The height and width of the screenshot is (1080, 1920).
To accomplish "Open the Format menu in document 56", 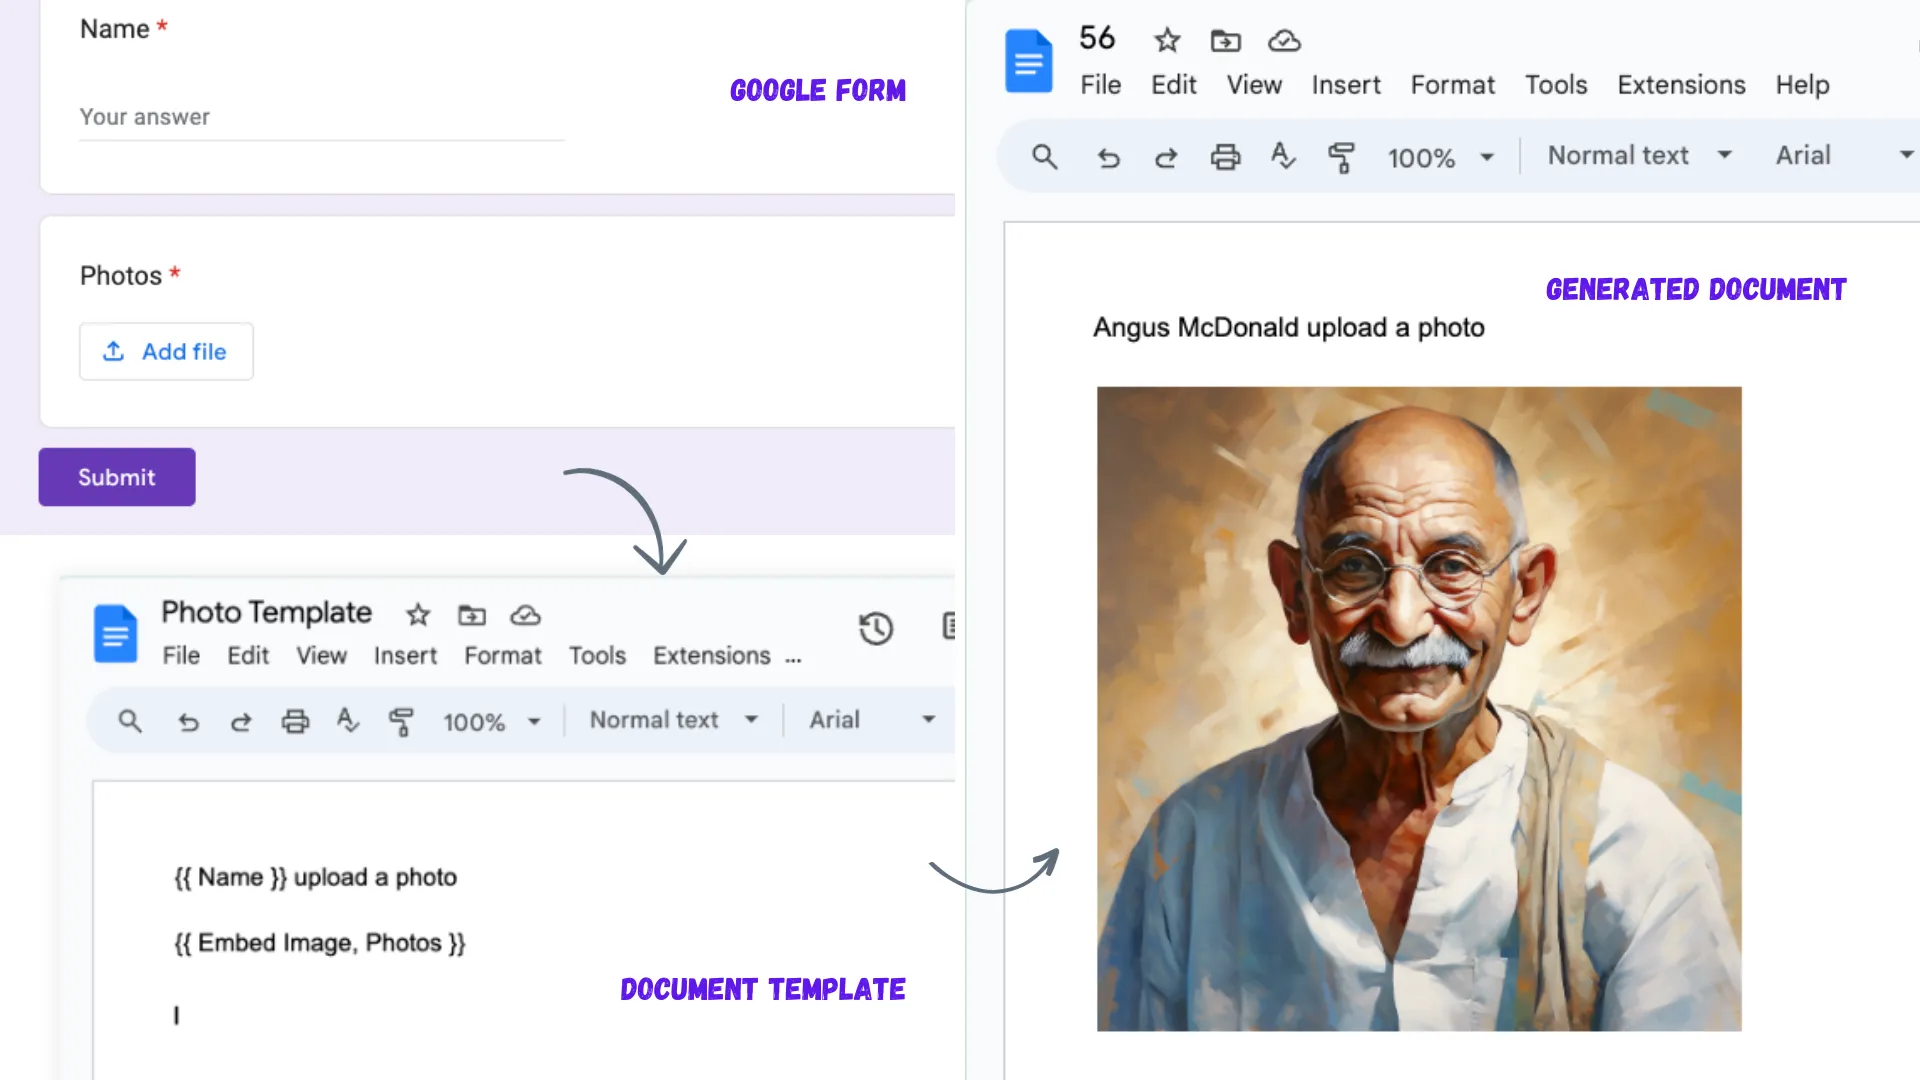I will tap(1452, 85).
